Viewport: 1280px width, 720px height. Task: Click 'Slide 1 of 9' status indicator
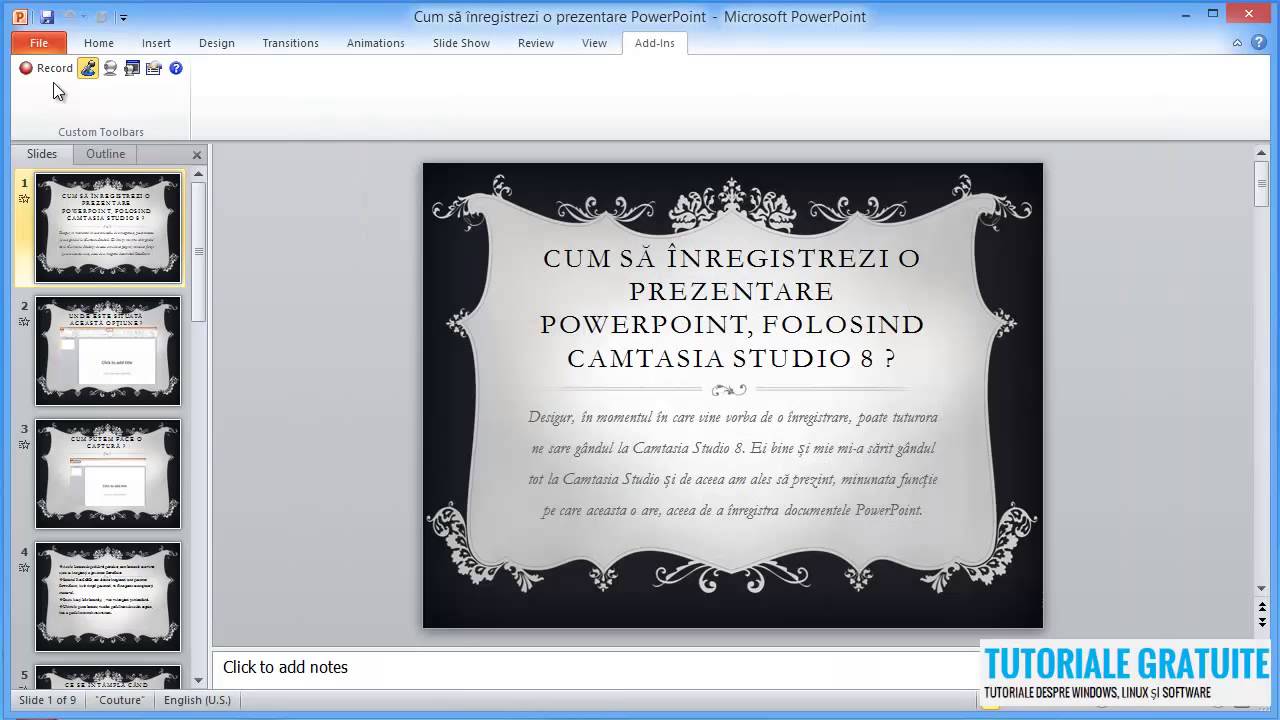[x=47, y=700]
